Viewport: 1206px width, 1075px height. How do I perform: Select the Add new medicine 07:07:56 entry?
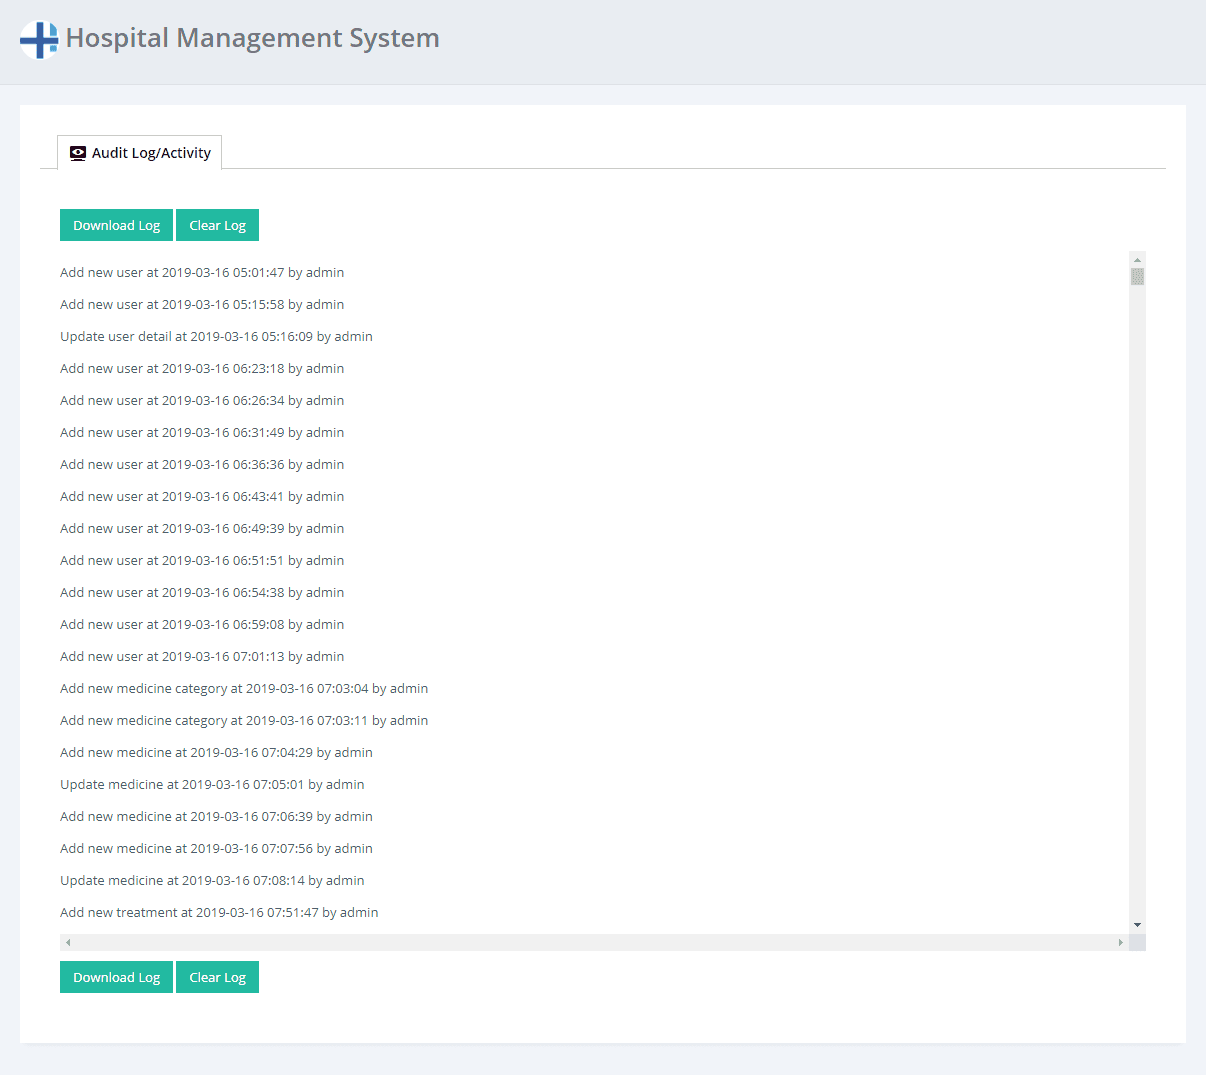[216, 848]
